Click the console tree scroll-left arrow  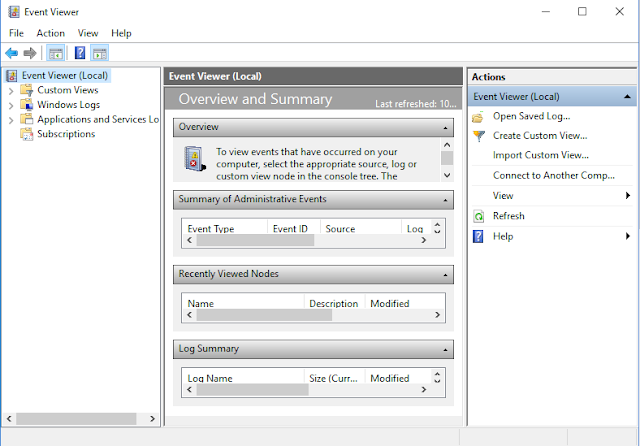[x=9, y=419]
